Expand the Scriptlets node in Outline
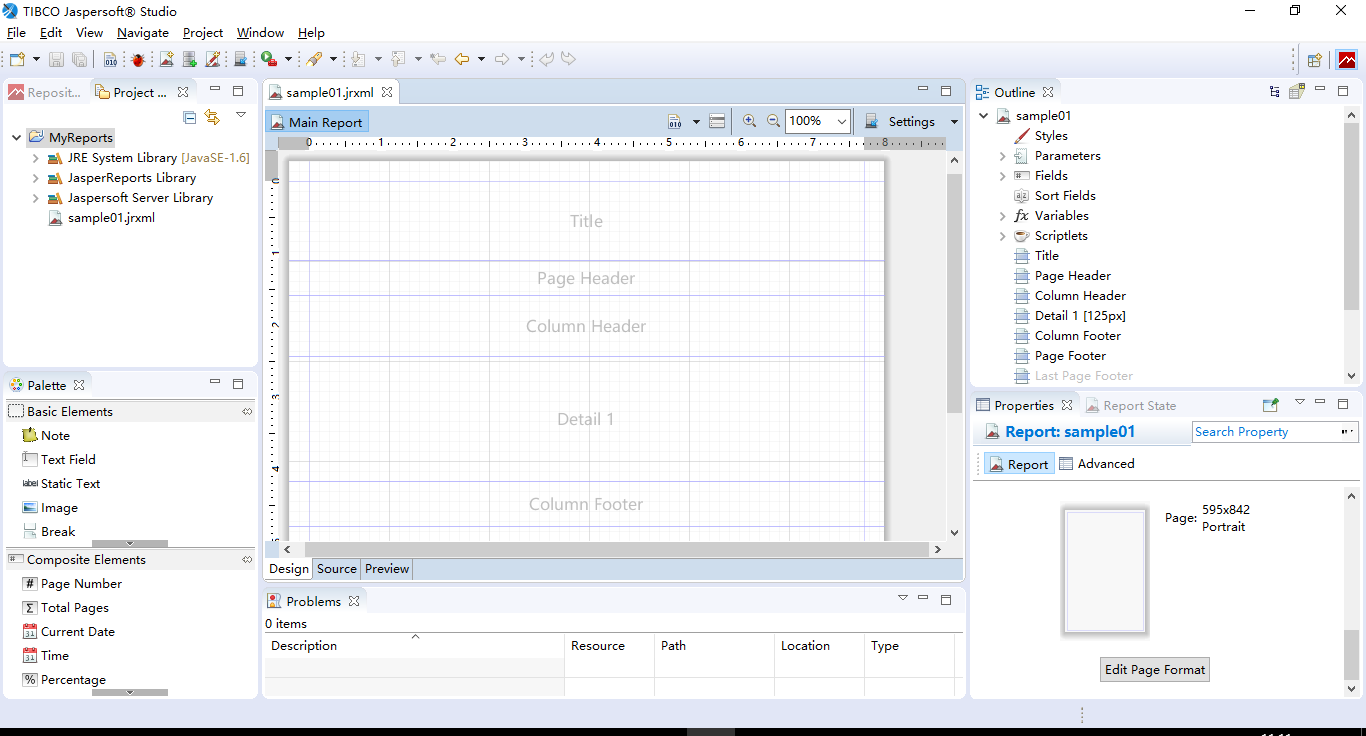 click(x=1003, y=236)
